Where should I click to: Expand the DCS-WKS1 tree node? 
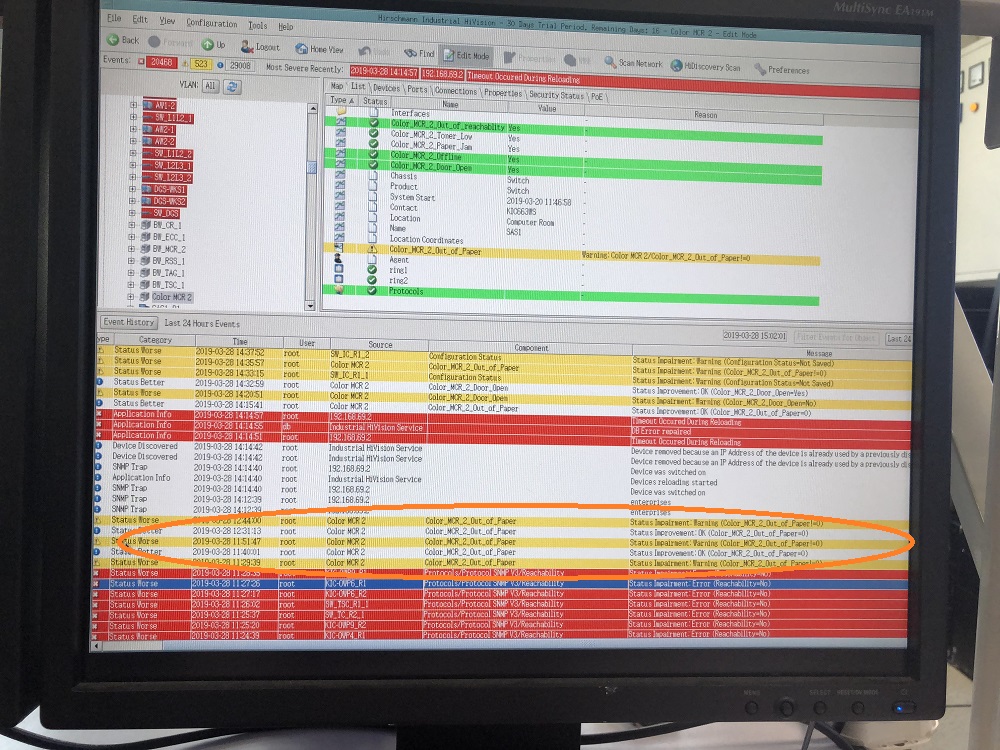tap(132, 189)
